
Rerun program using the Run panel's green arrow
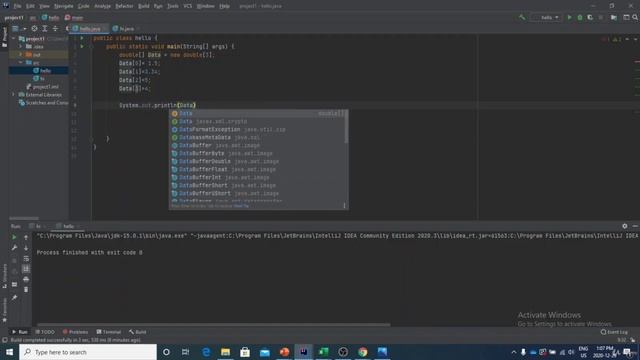[x=14, y=237]
